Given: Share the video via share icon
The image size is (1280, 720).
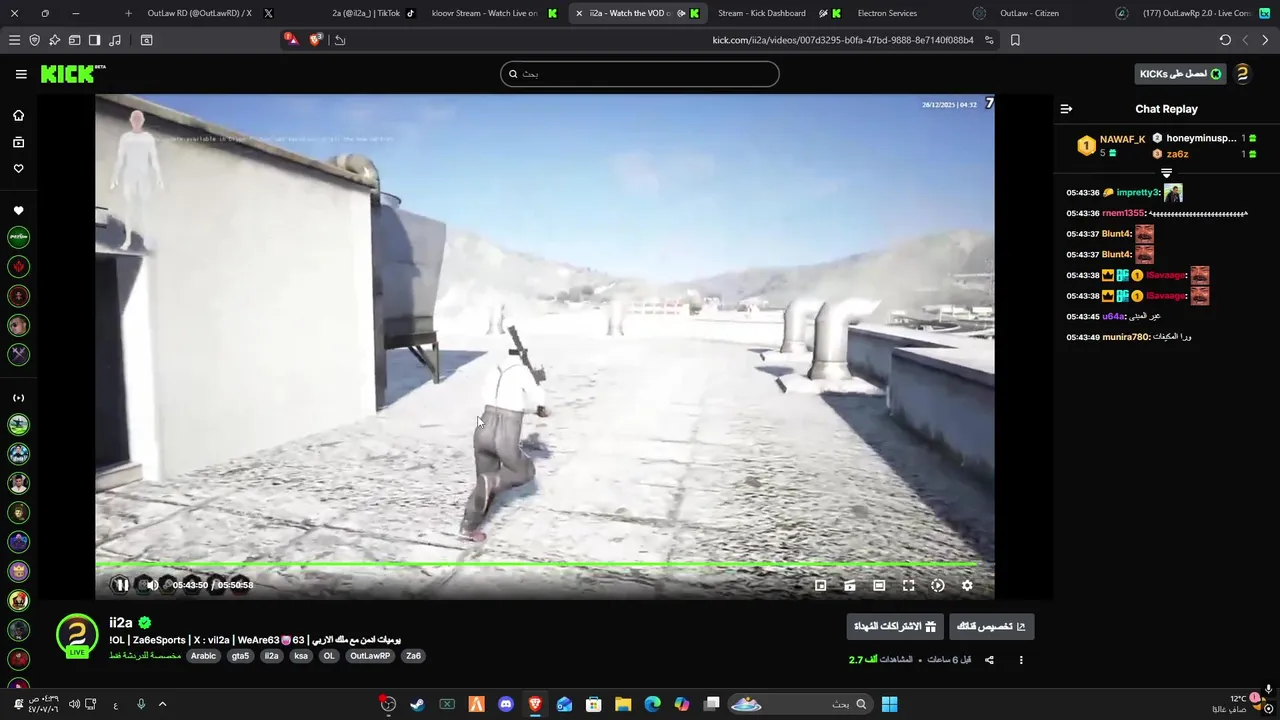Looking at the screenshot, I should click(989, 660).
